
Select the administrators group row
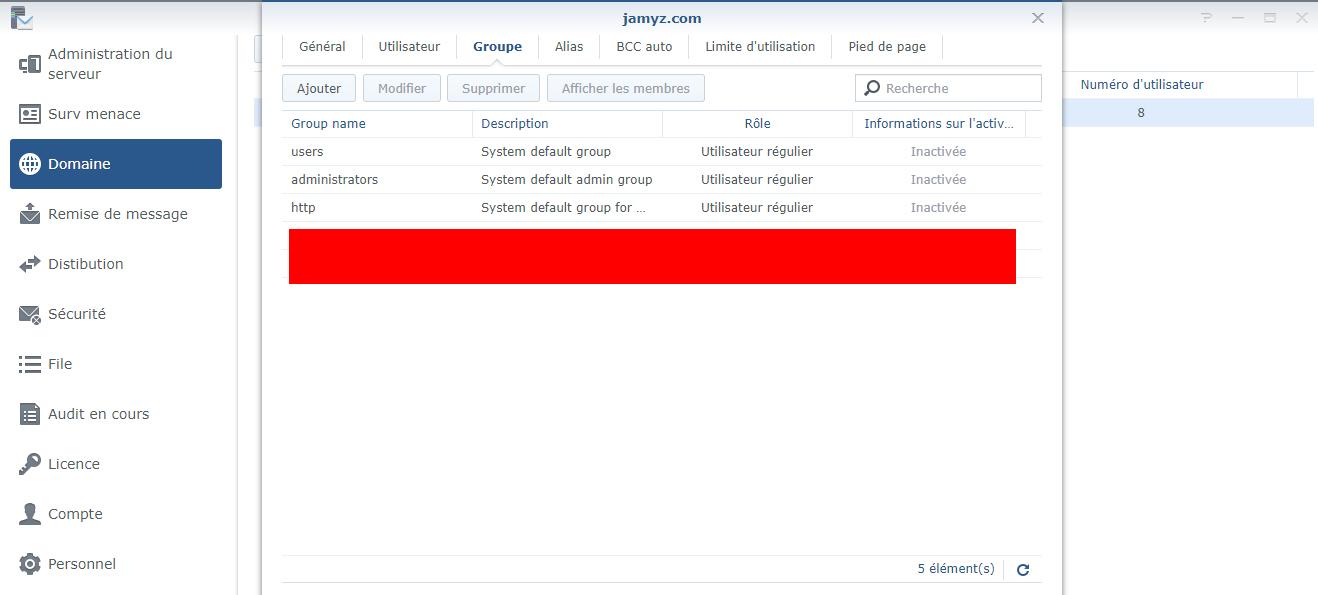pyautogui.click(x=661, y=180)
